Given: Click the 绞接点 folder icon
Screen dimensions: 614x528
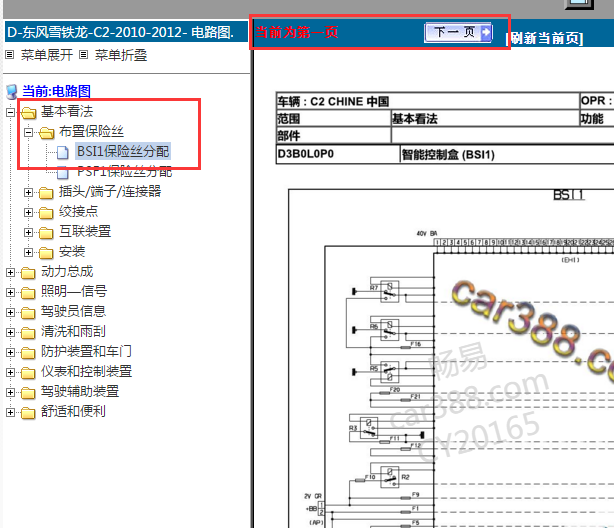Looking at the screenshot, I should [x=46, y=212].
